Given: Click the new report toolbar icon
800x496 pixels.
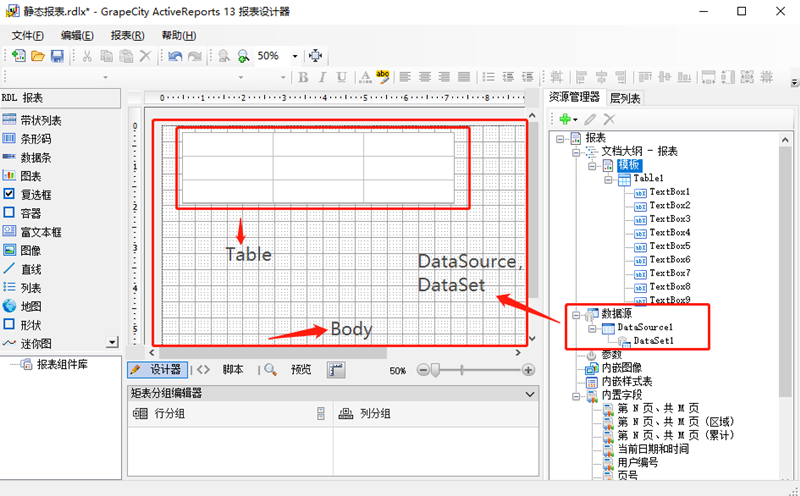Looking at the screenshot, I should coord(19,56).
